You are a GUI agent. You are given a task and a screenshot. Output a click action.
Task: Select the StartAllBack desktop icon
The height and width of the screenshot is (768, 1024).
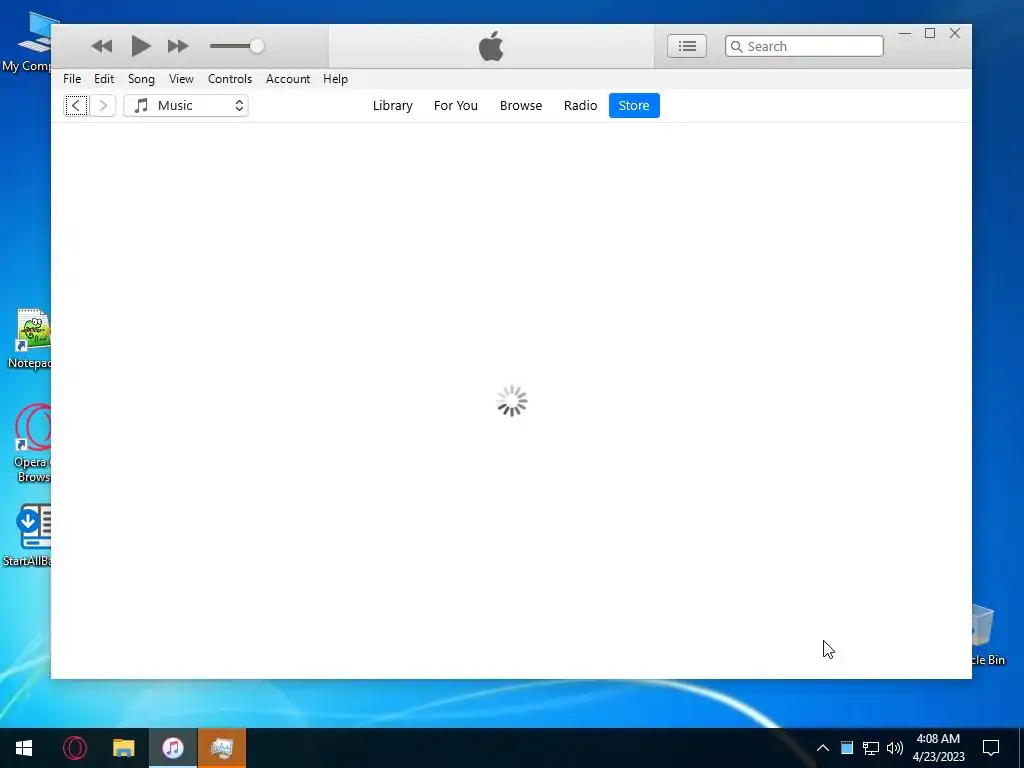pyautogui.click(x=27, y=535)
